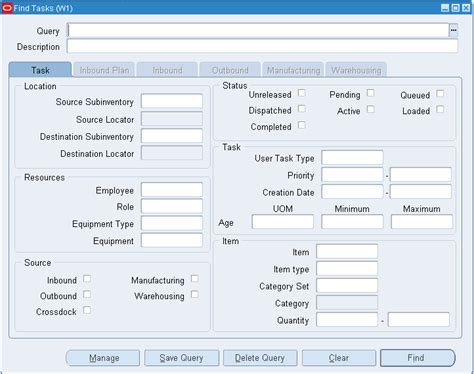
Task: Click the Oracle logo icon in title bar
Action: coord(7,8)
